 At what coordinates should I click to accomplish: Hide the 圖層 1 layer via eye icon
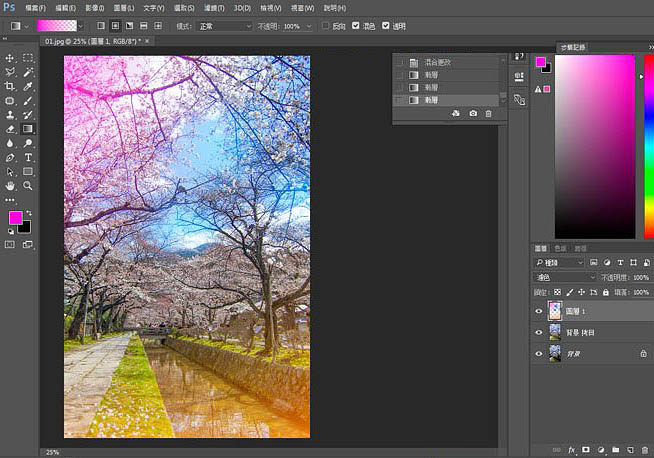point(539,312)
